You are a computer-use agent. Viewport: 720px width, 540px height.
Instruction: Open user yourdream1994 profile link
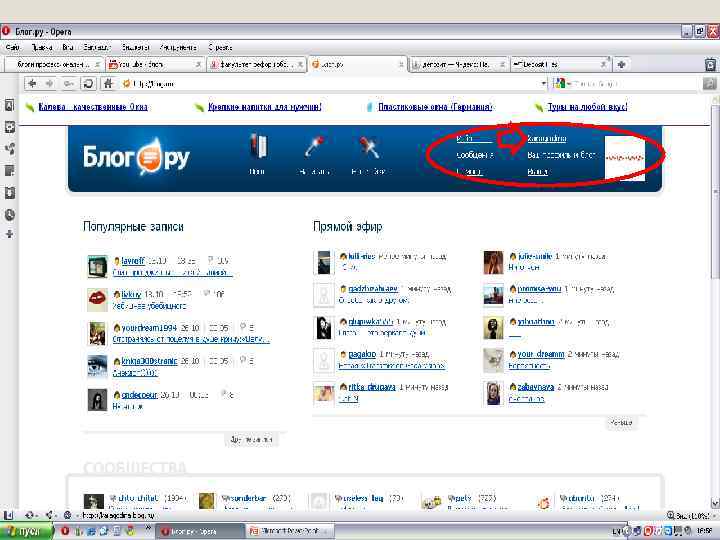click(149, 327)
